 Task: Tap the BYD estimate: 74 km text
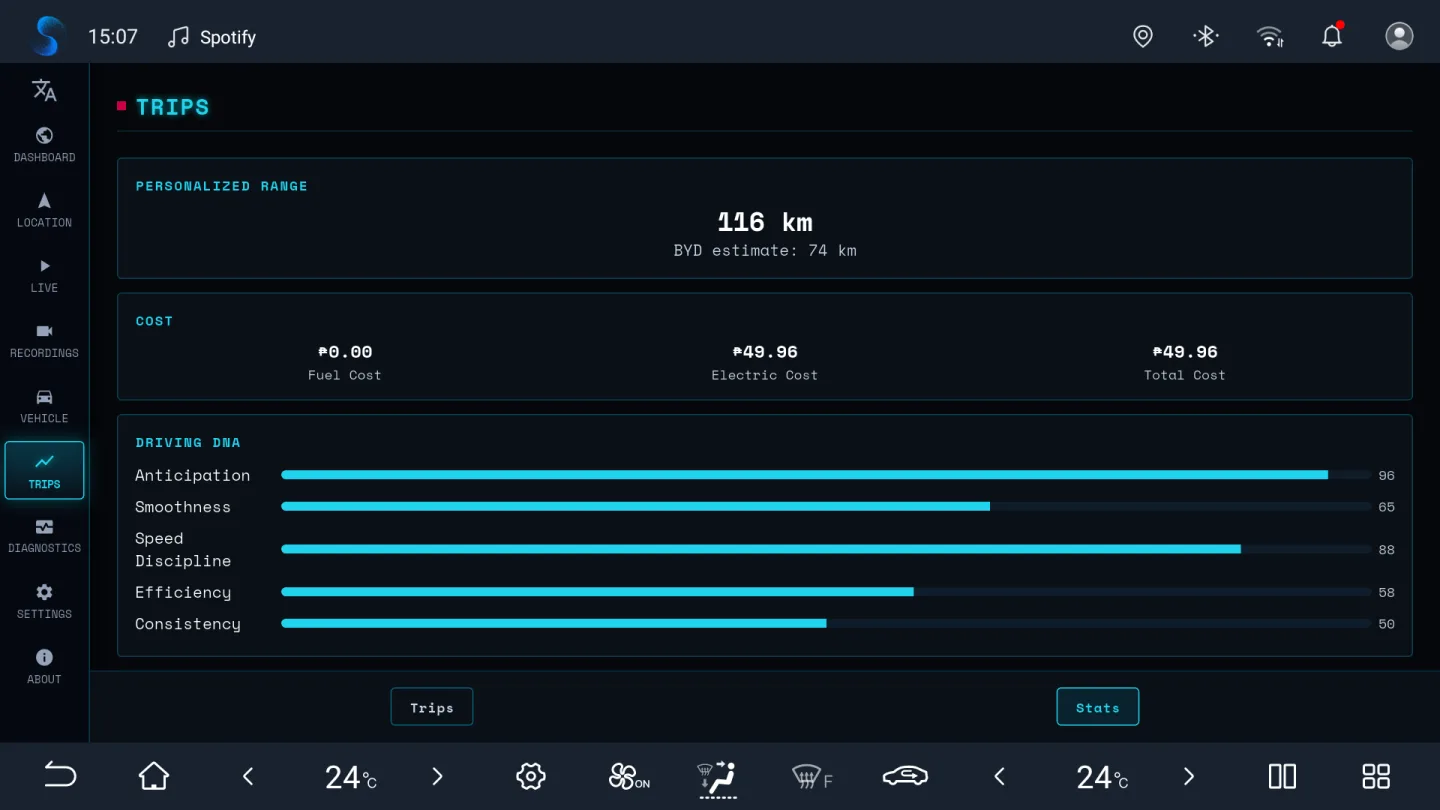[765, 250]
